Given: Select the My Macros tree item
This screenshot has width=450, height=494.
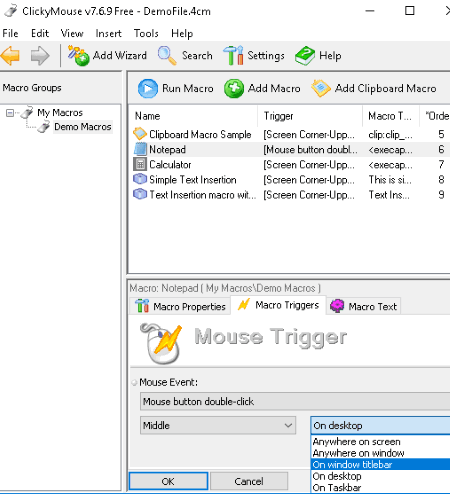Looking at the screenshot, I should pos(60,113).
